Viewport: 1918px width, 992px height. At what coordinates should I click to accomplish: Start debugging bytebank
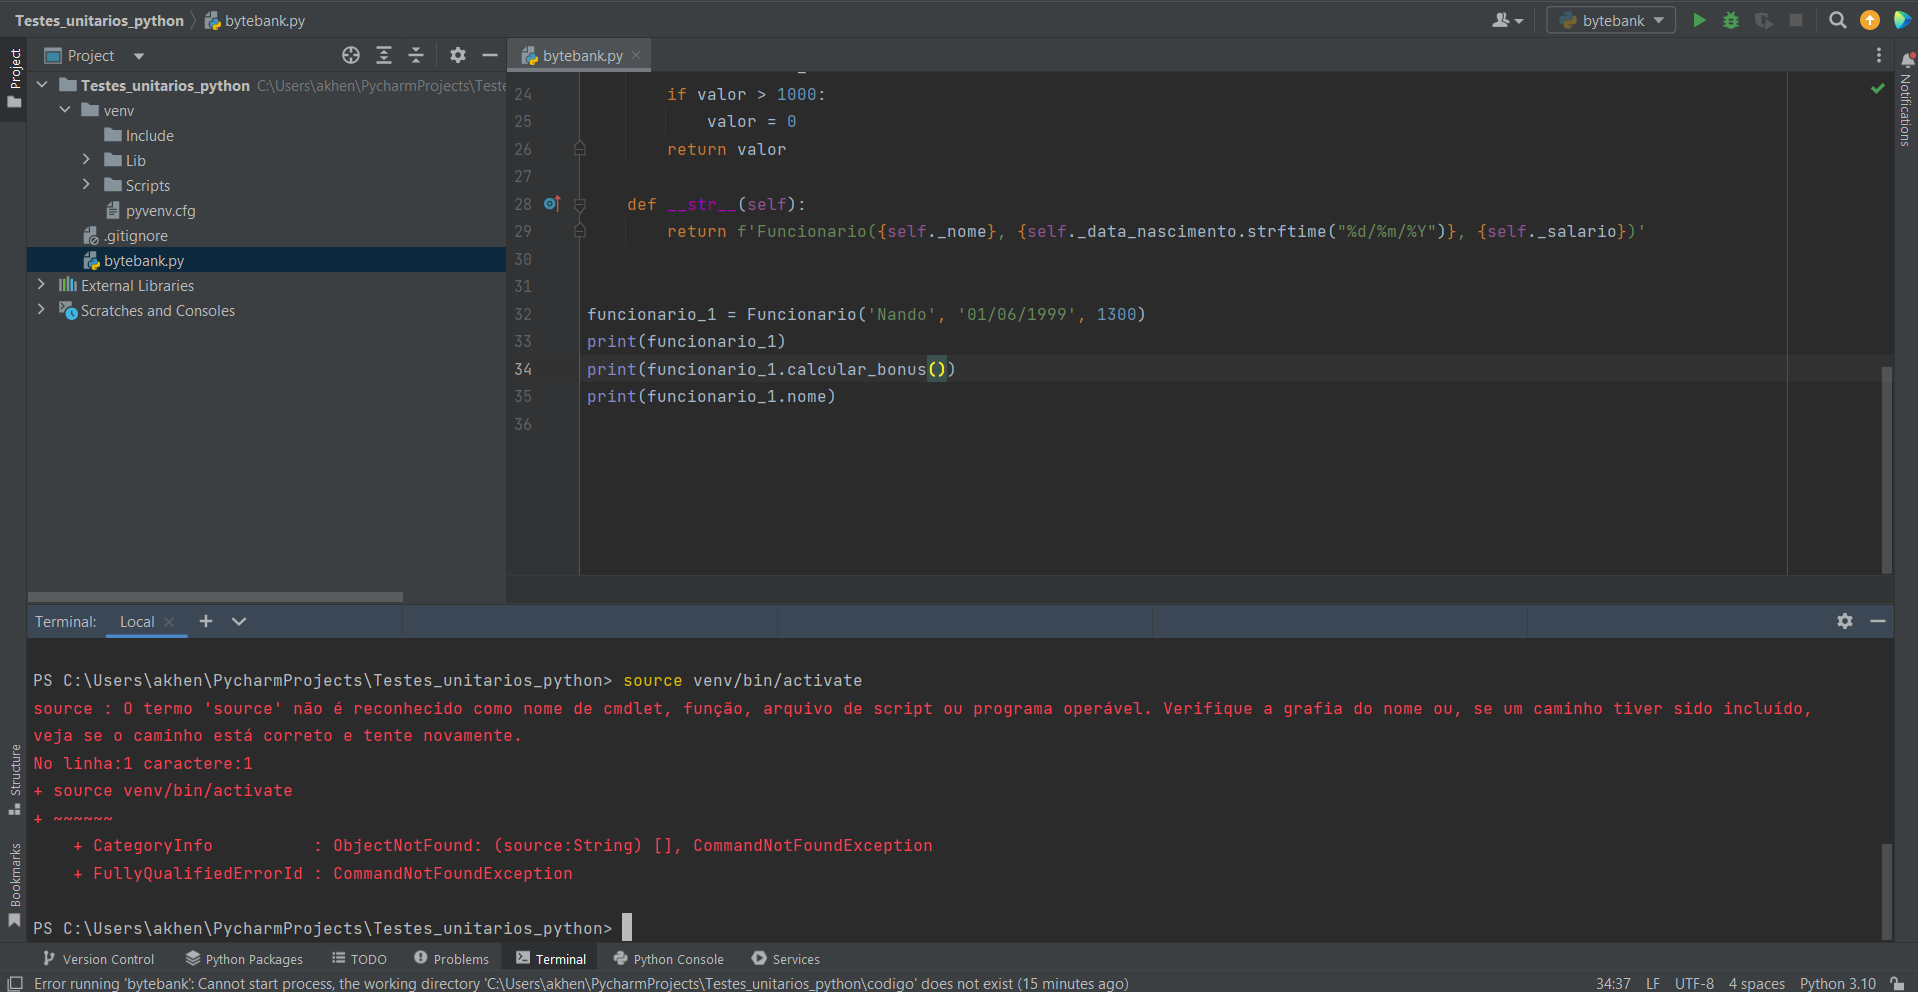pyautogui.click(x=1731, y=20)
